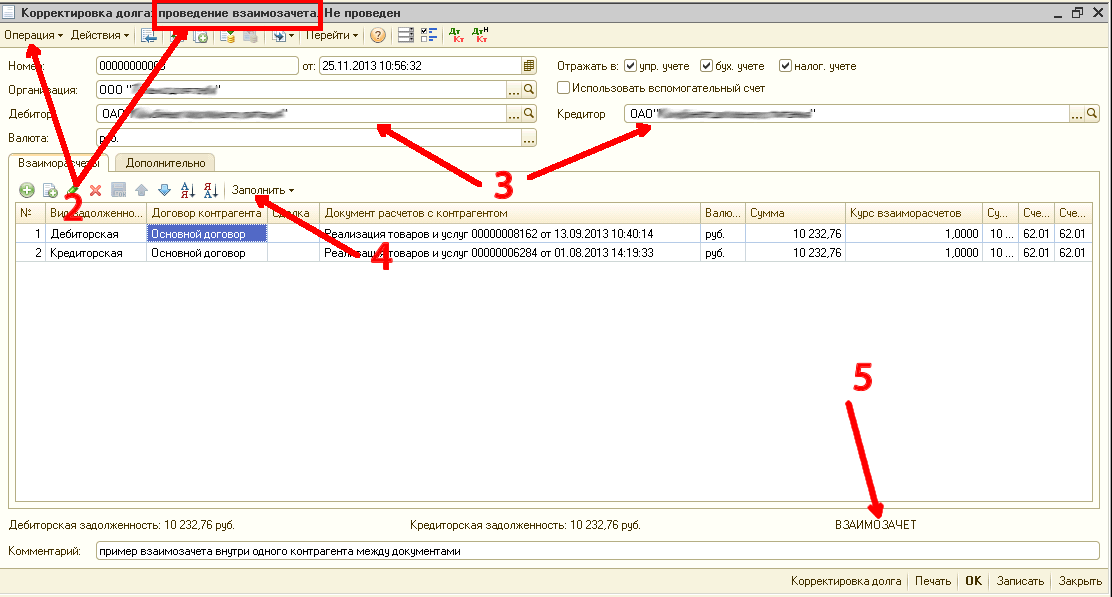
Task: Click the Печать button
Action: pos(933,581)
